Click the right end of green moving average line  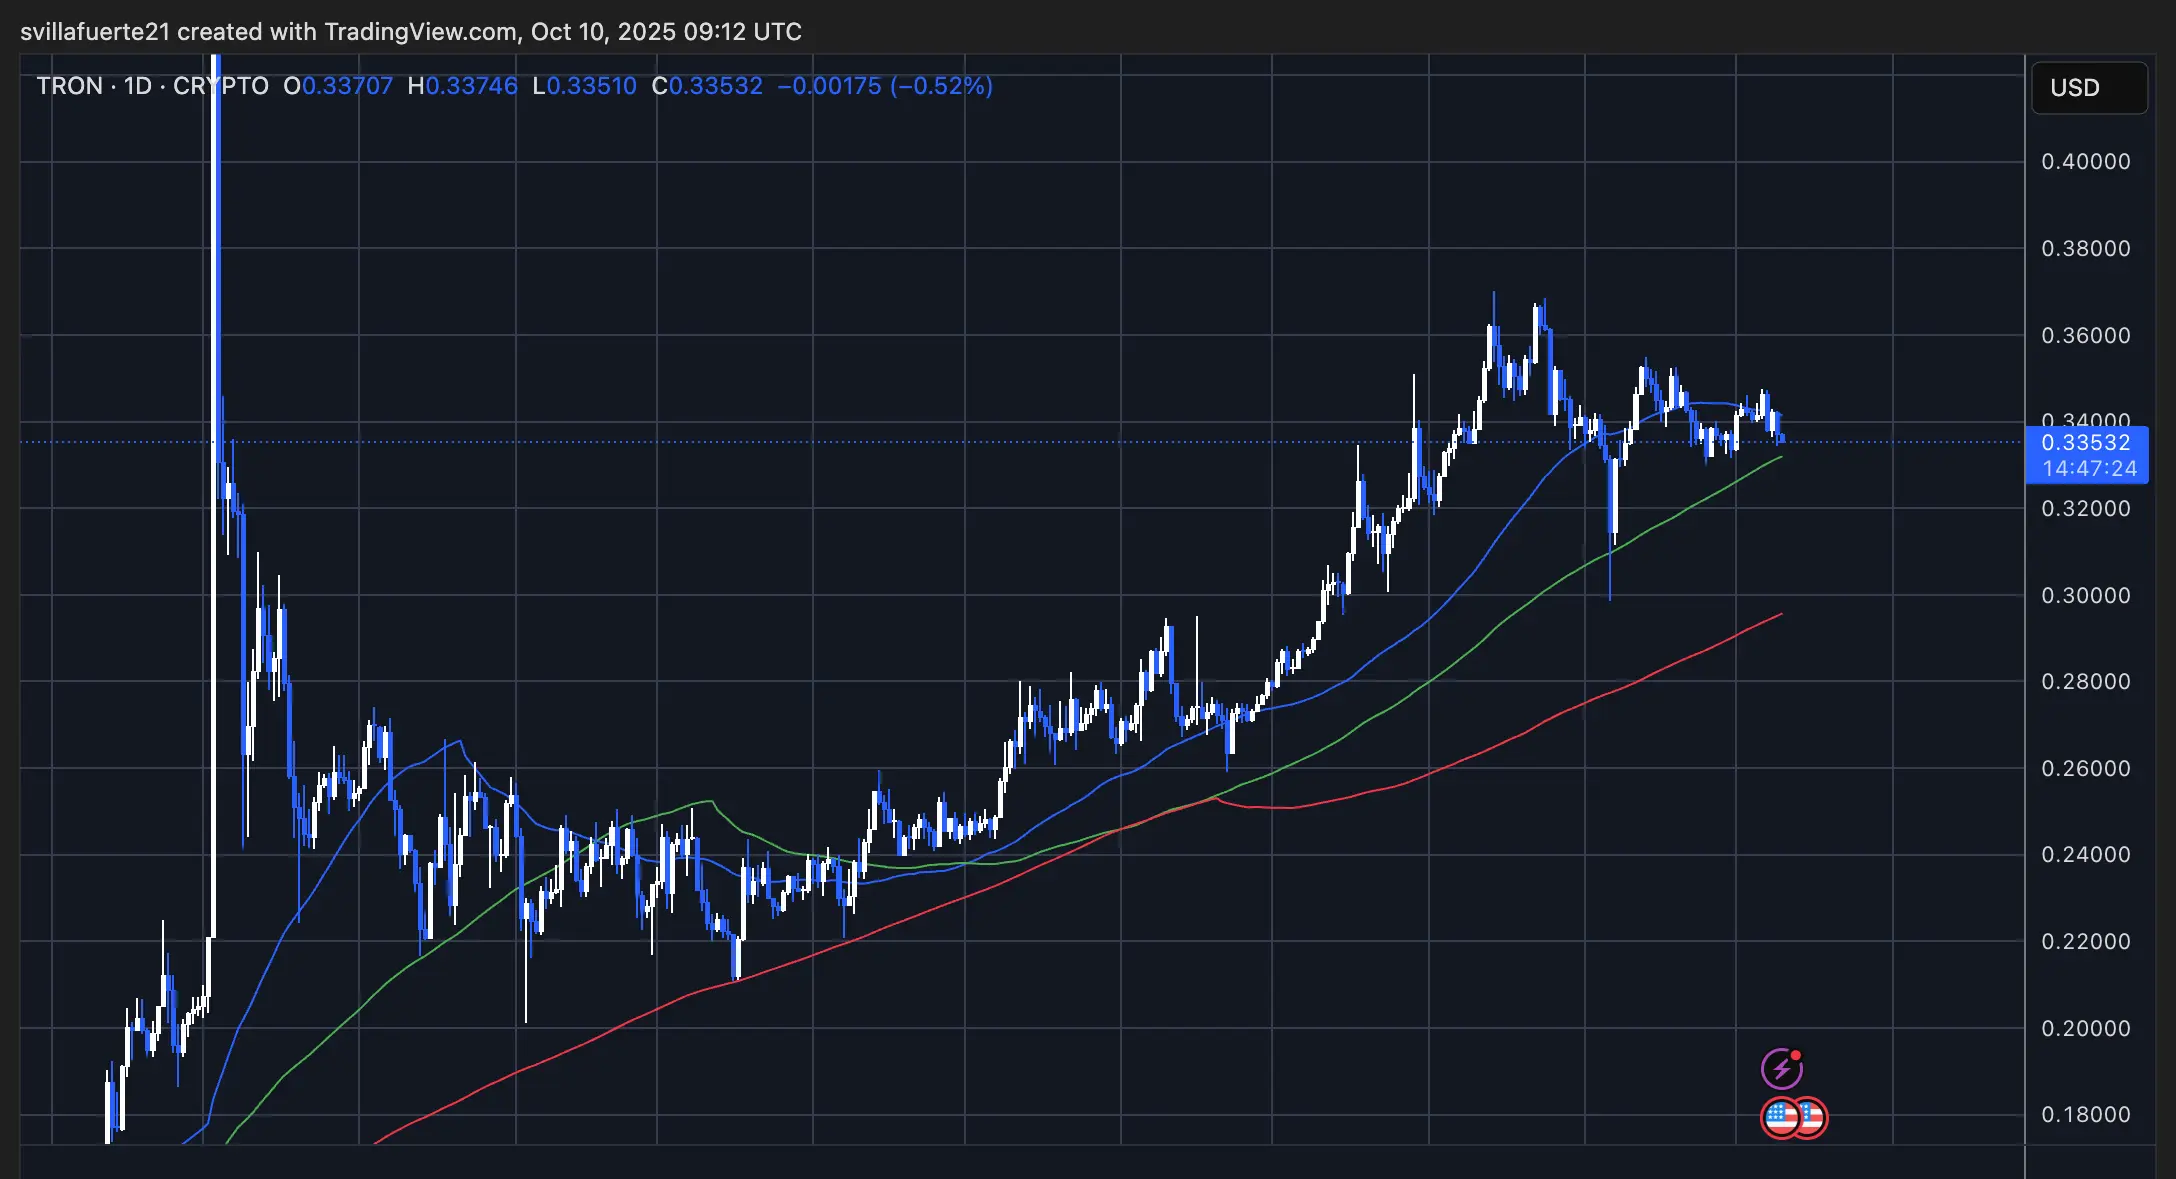1779,458
